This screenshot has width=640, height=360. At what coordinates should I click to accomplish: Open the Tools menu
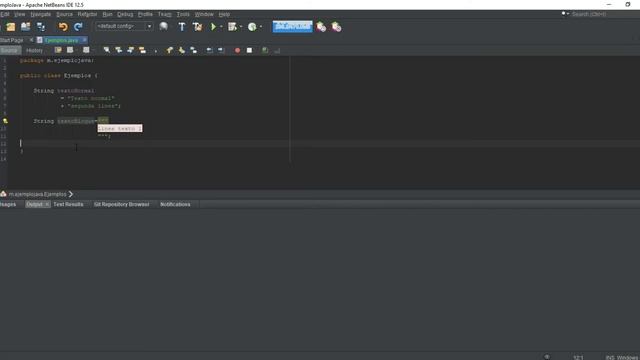tap(183, 14)
